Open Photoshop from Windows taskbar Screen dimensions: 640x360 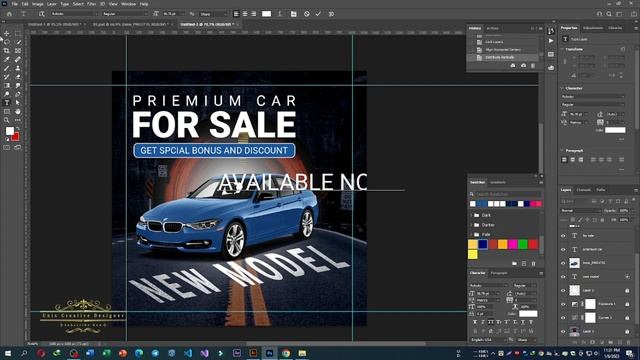[x=269, y=353]
